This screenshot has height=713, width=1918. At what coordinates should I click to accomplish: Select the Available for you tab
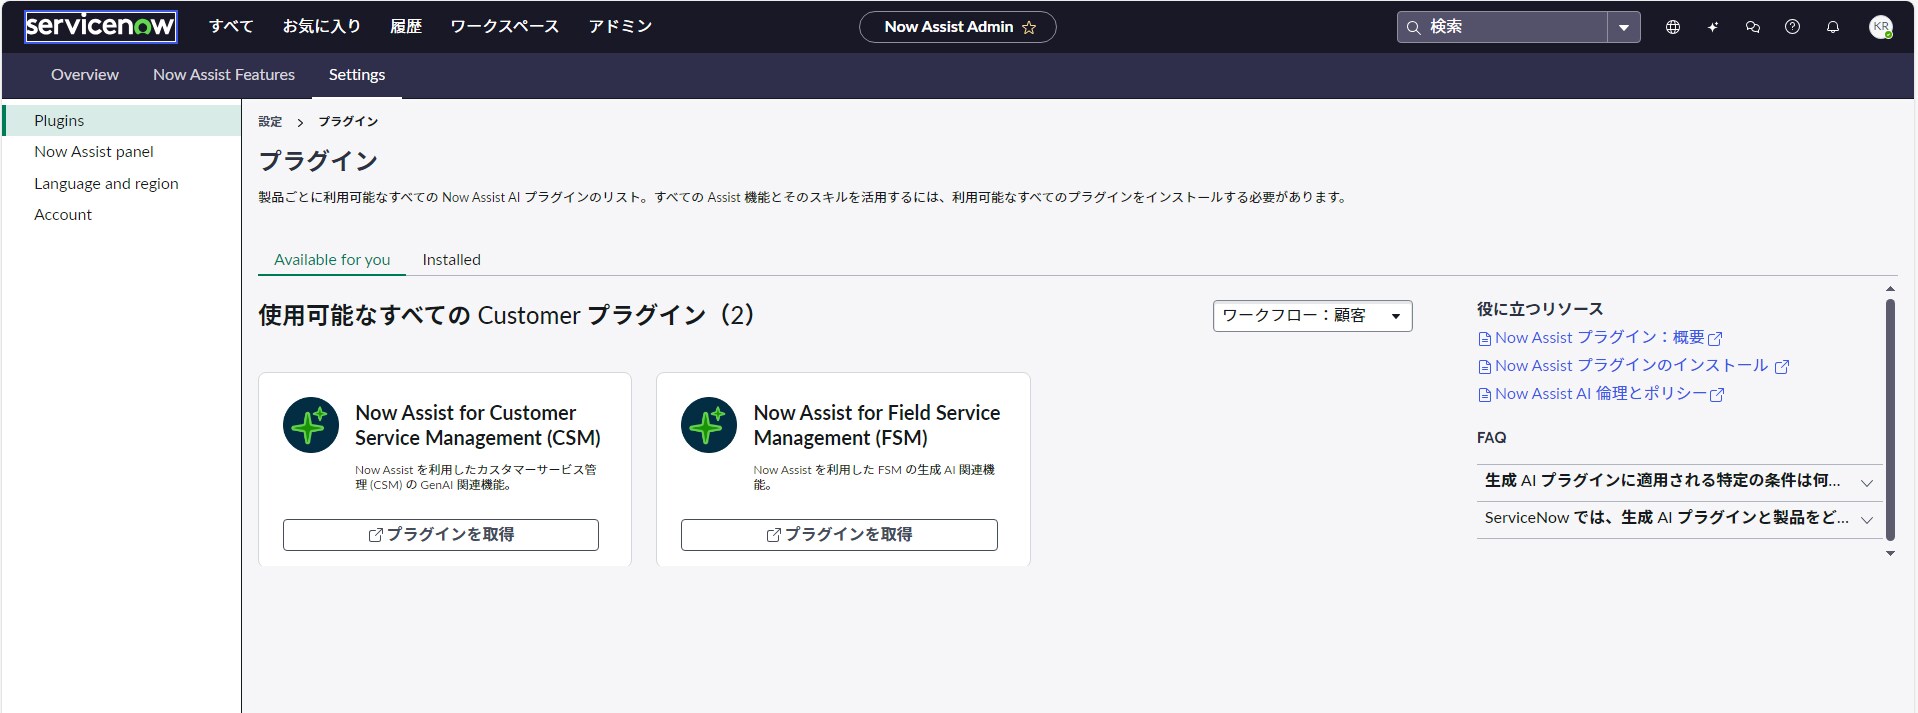[x=332, y=260]
